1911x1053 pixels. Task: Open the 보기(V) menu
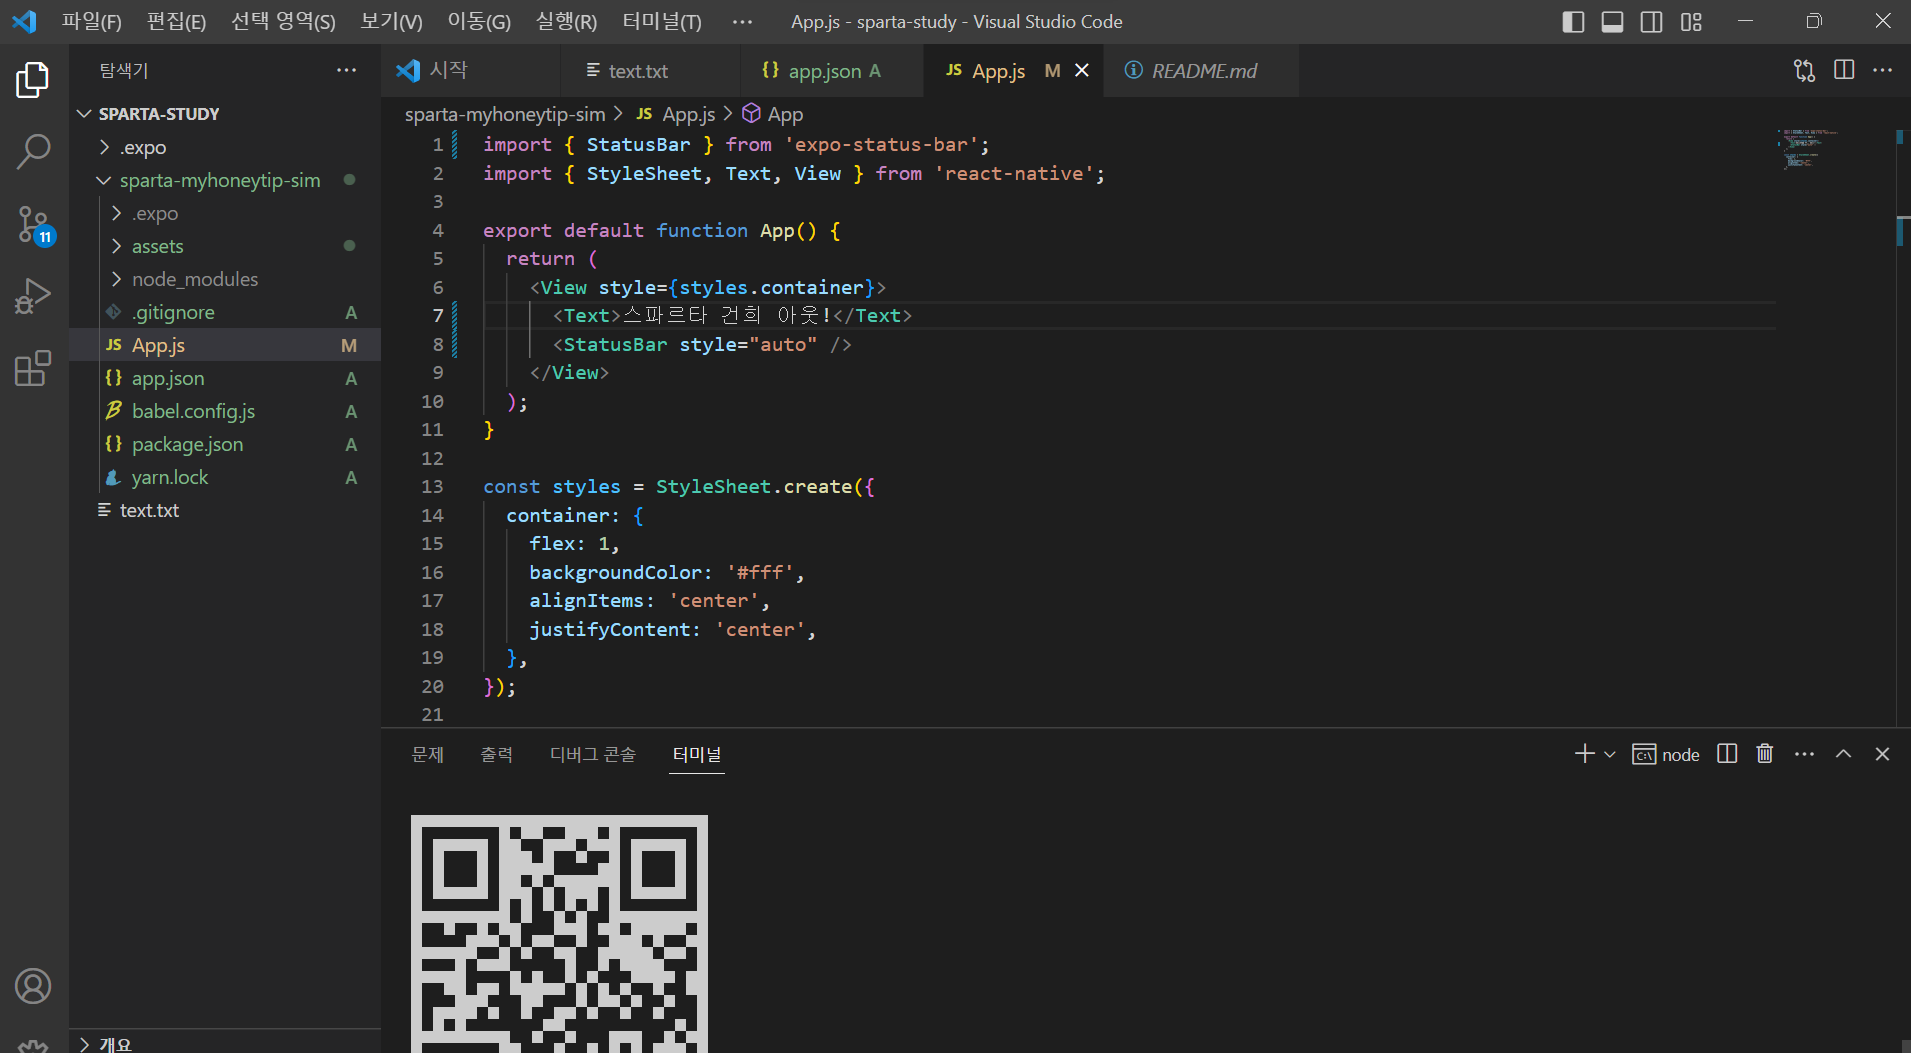[x=391, y=22]
